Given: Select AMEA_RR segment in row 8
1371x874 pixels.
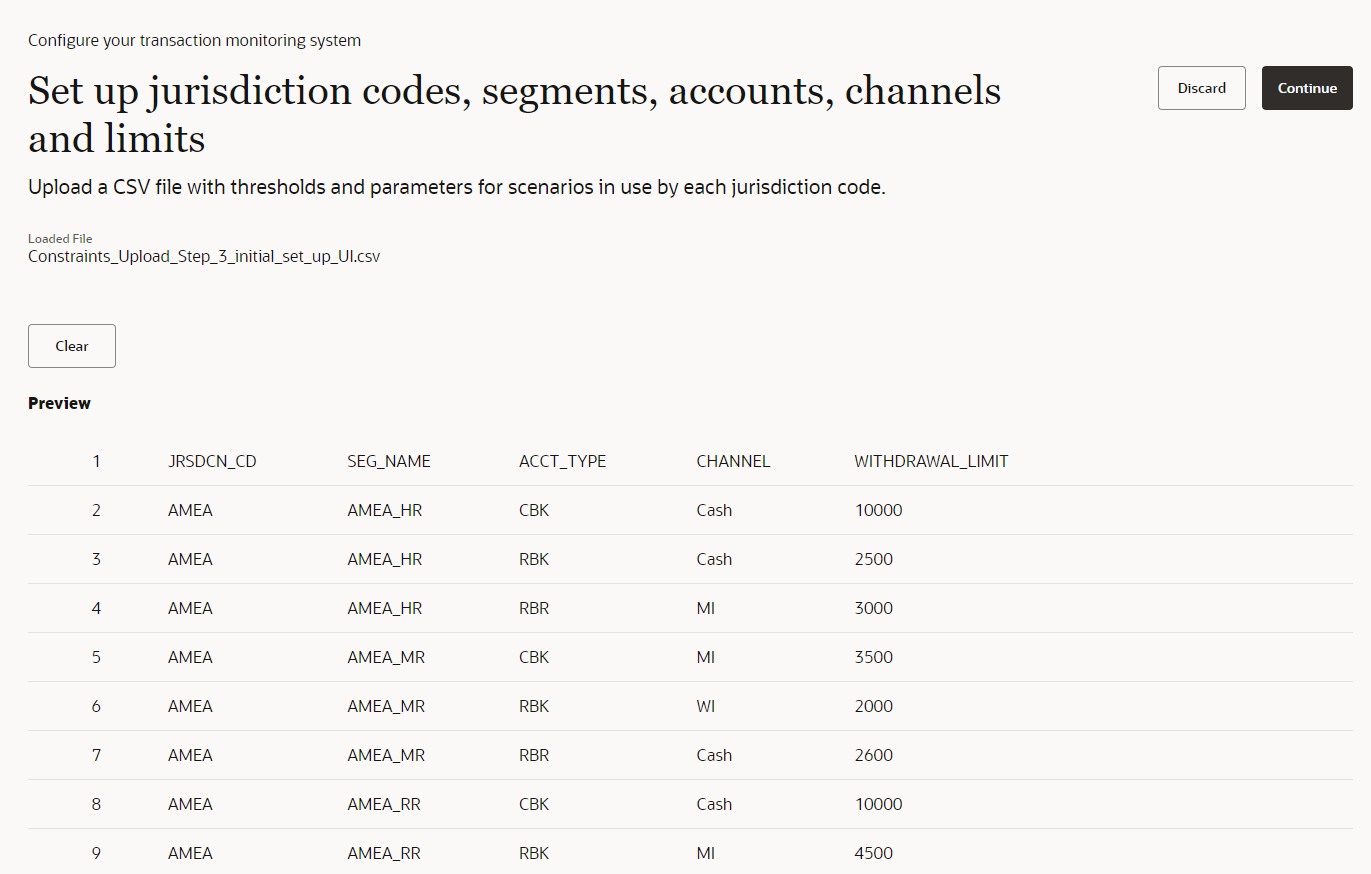Looking at the screenshot, I should point(384,804).
